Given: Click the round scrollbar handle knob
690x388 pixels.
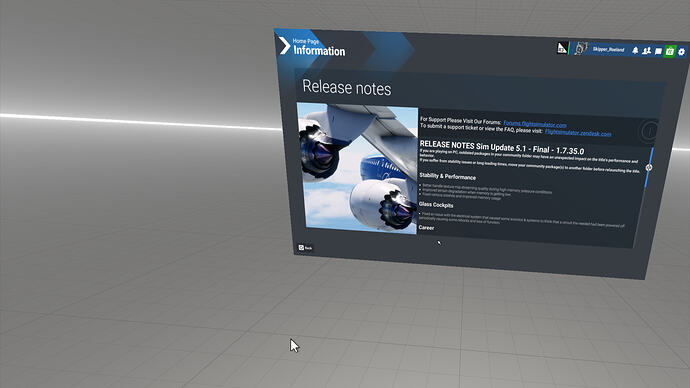Looking at the screenshot, I should (649, 168).
